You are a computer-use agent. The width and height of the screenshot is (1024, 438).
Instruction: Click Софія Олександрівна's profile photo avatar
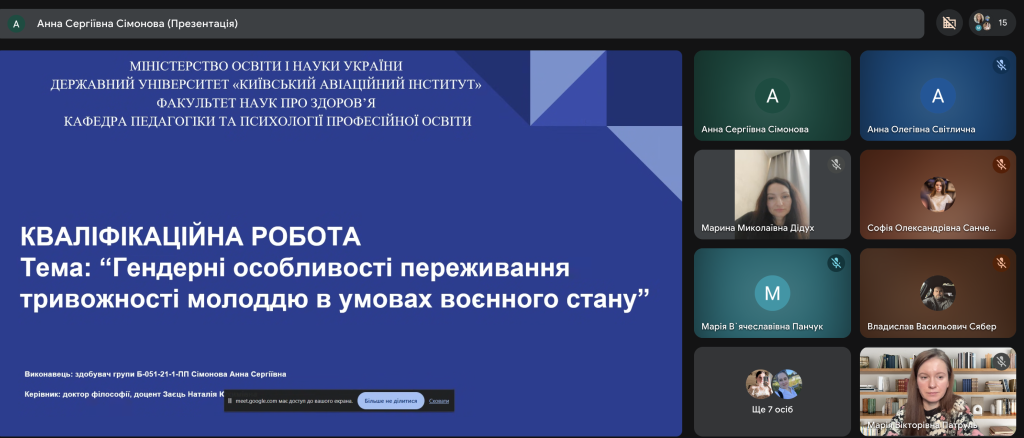point(937,194)
